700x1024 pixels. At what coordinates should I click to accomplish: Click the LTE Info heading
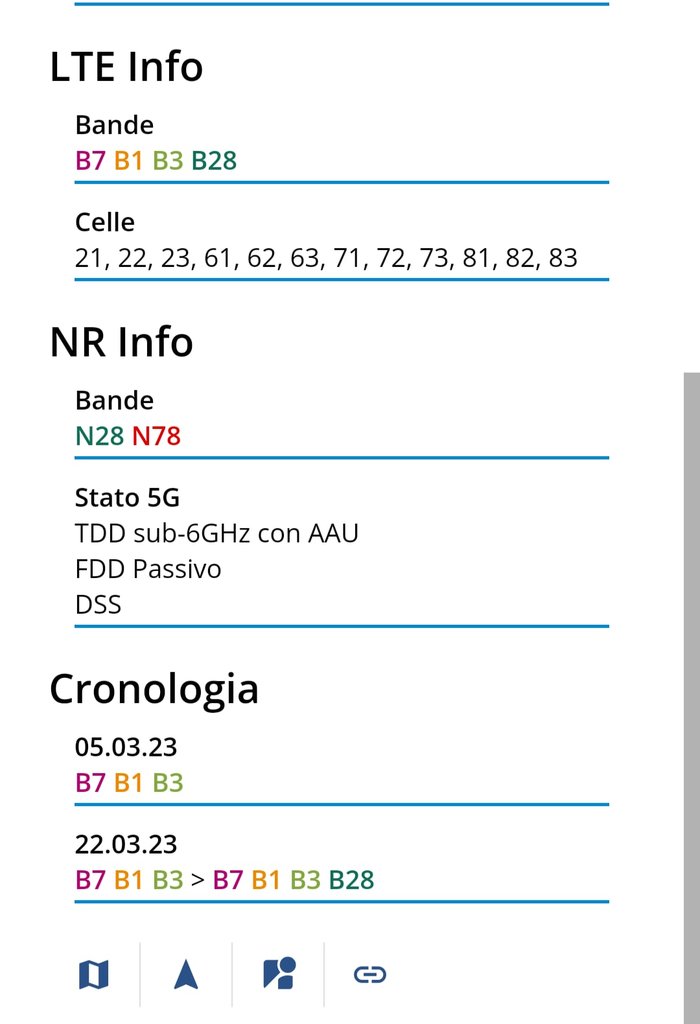(126, 67)
